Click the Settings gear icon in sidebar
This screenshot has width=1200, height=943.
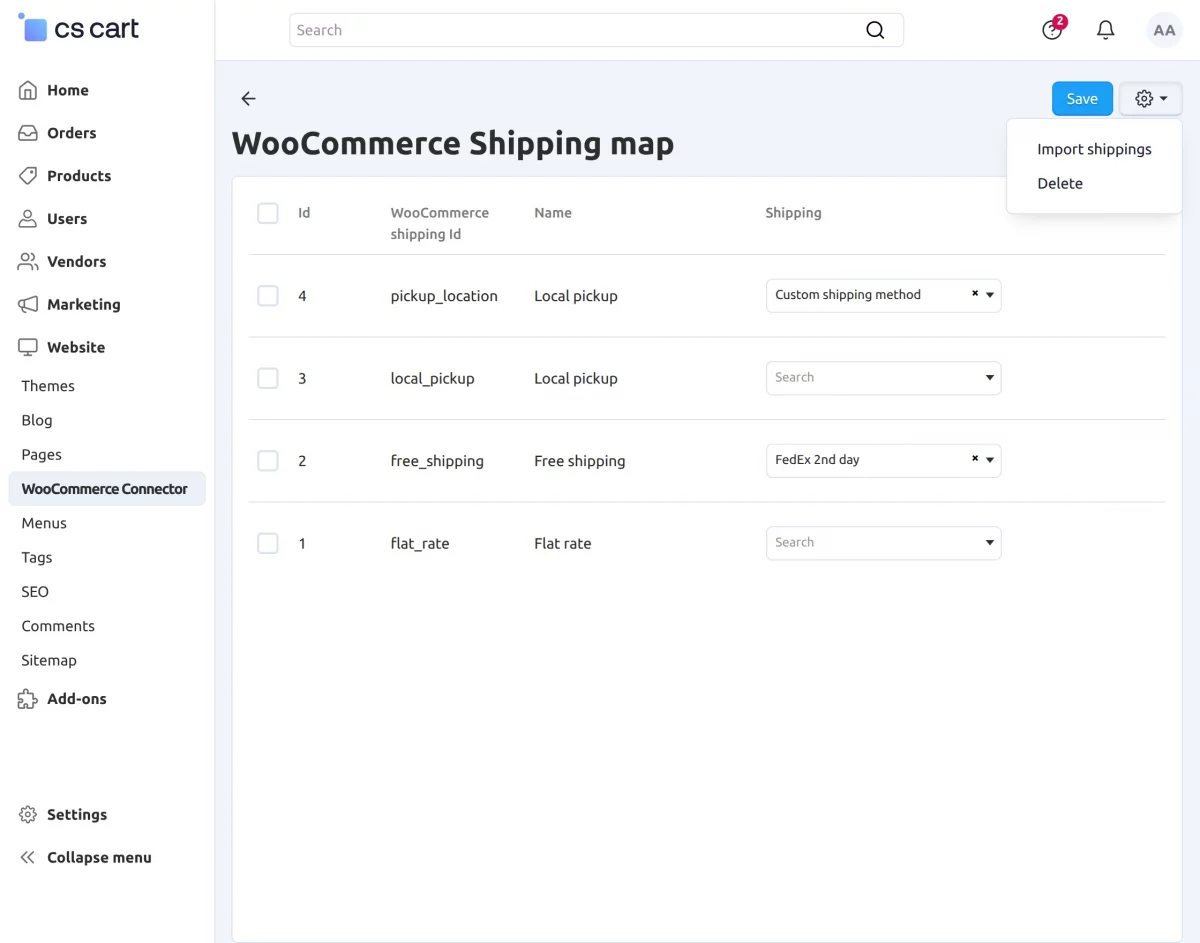coord(28,815)
